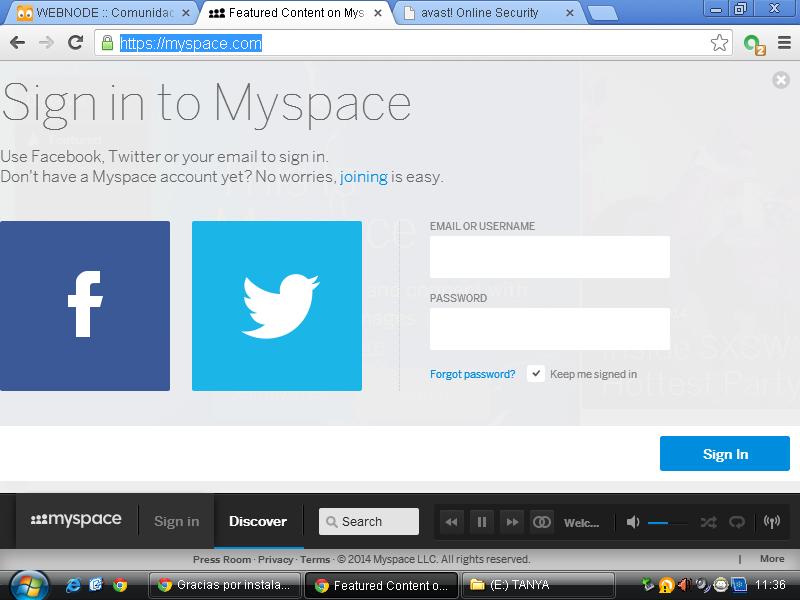800x600 pixels.
Task: Enable shuffle in the music player
Action: tap(708, 522)
